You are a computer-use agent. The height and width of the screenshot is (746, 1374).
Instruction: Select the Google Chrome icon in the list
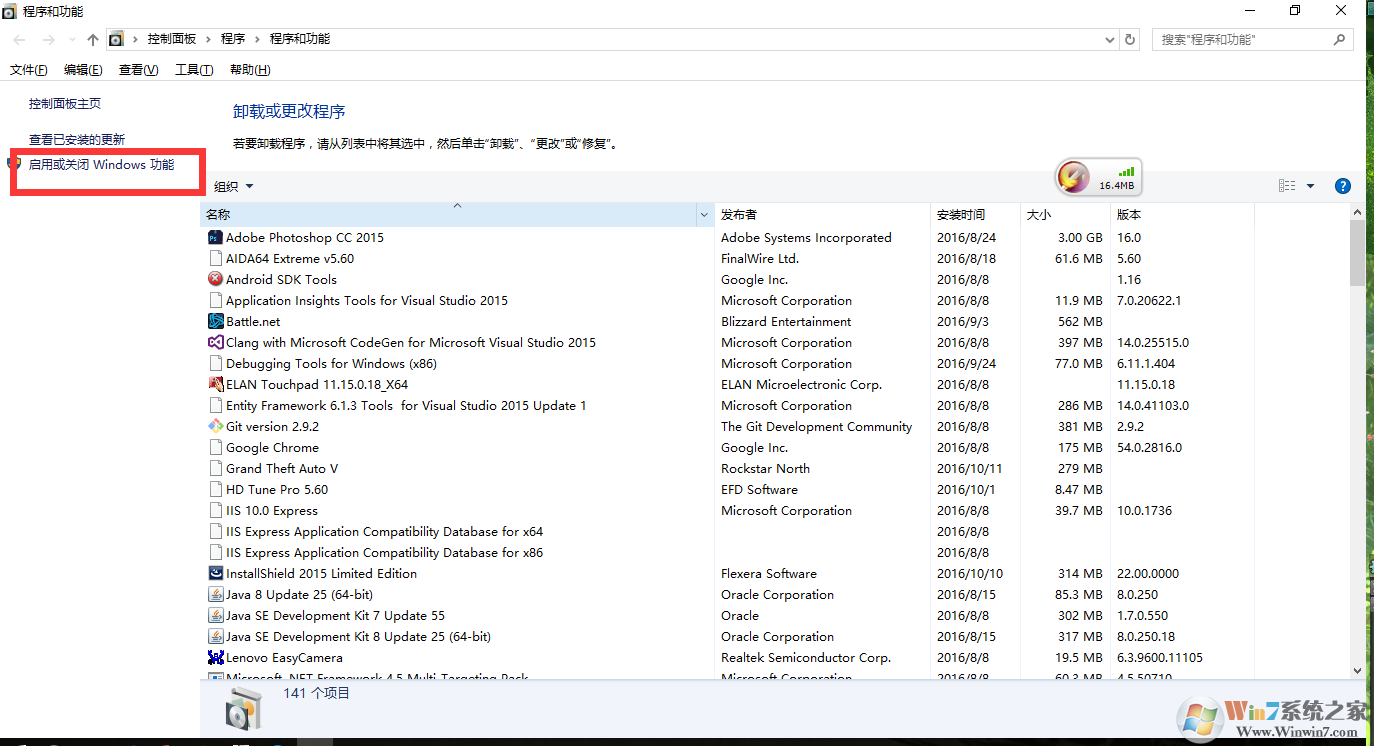(215, 447)
